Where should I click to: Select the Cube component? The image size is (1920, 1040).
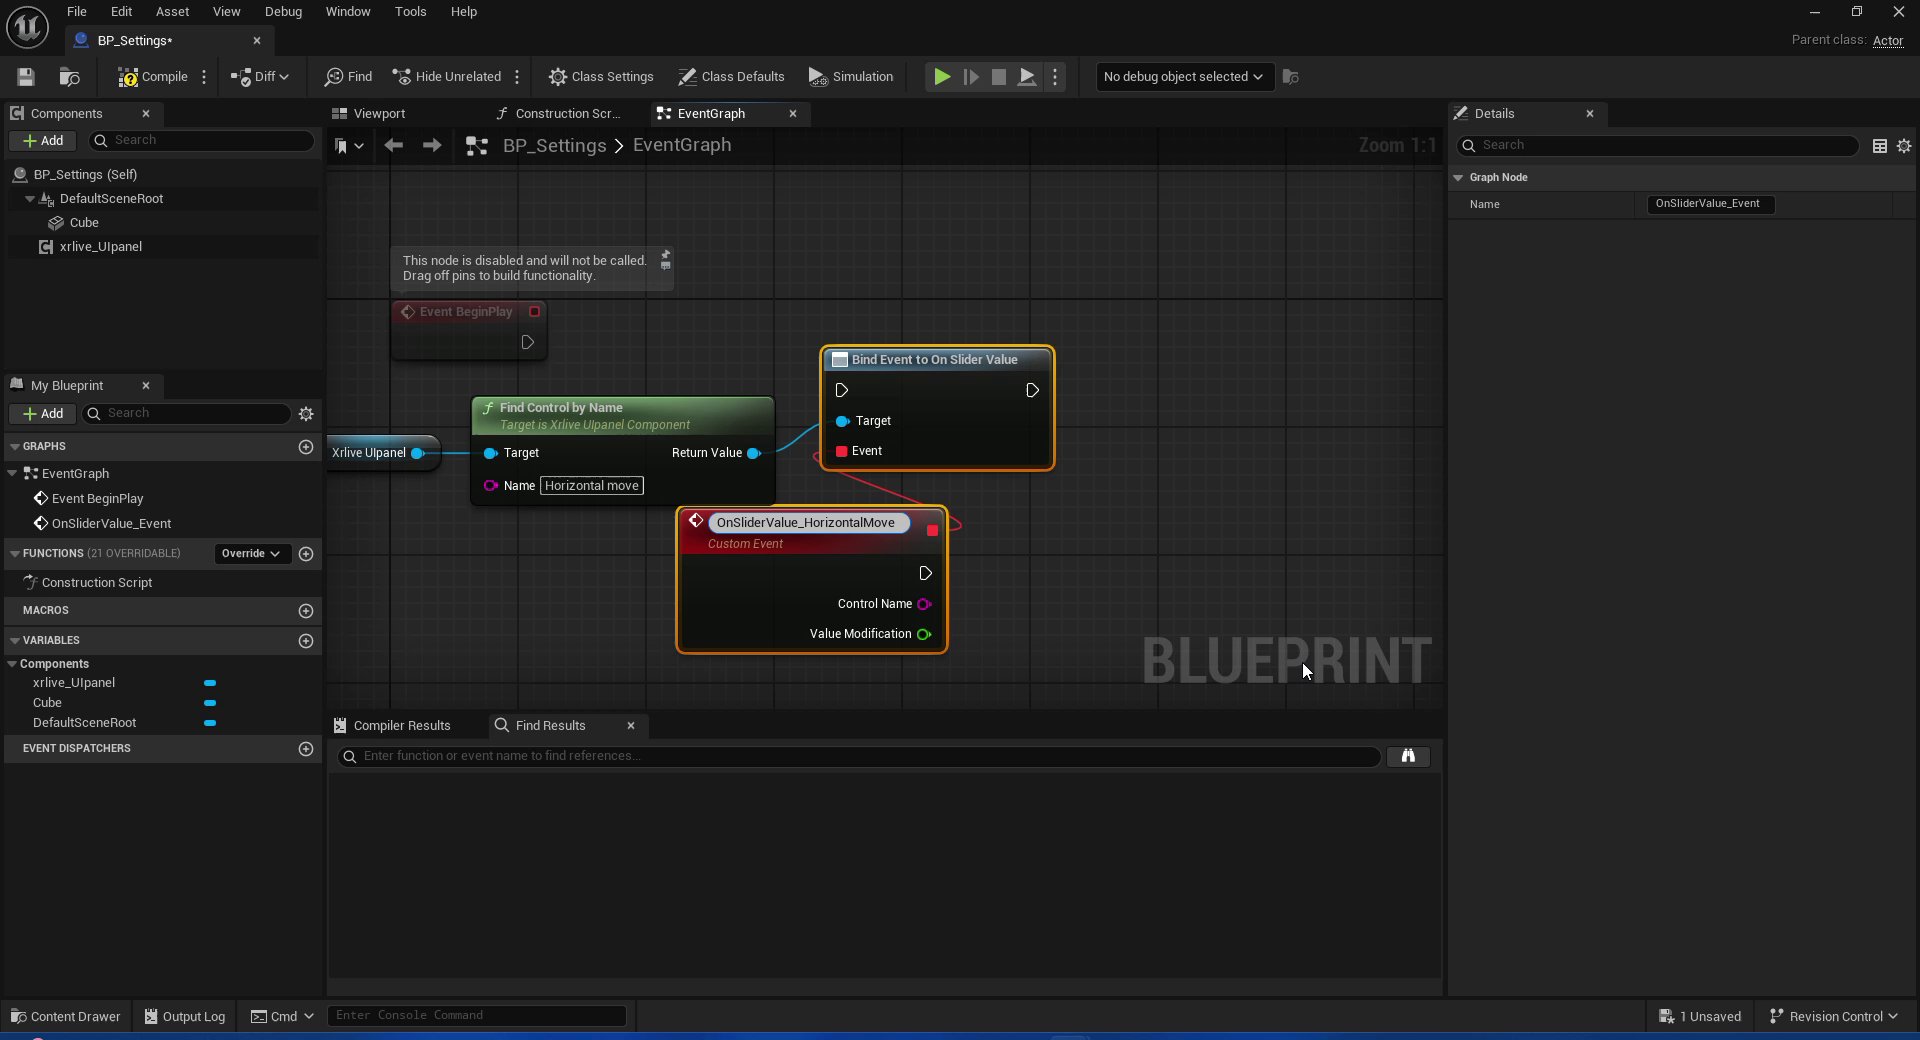tap(84, 223)
